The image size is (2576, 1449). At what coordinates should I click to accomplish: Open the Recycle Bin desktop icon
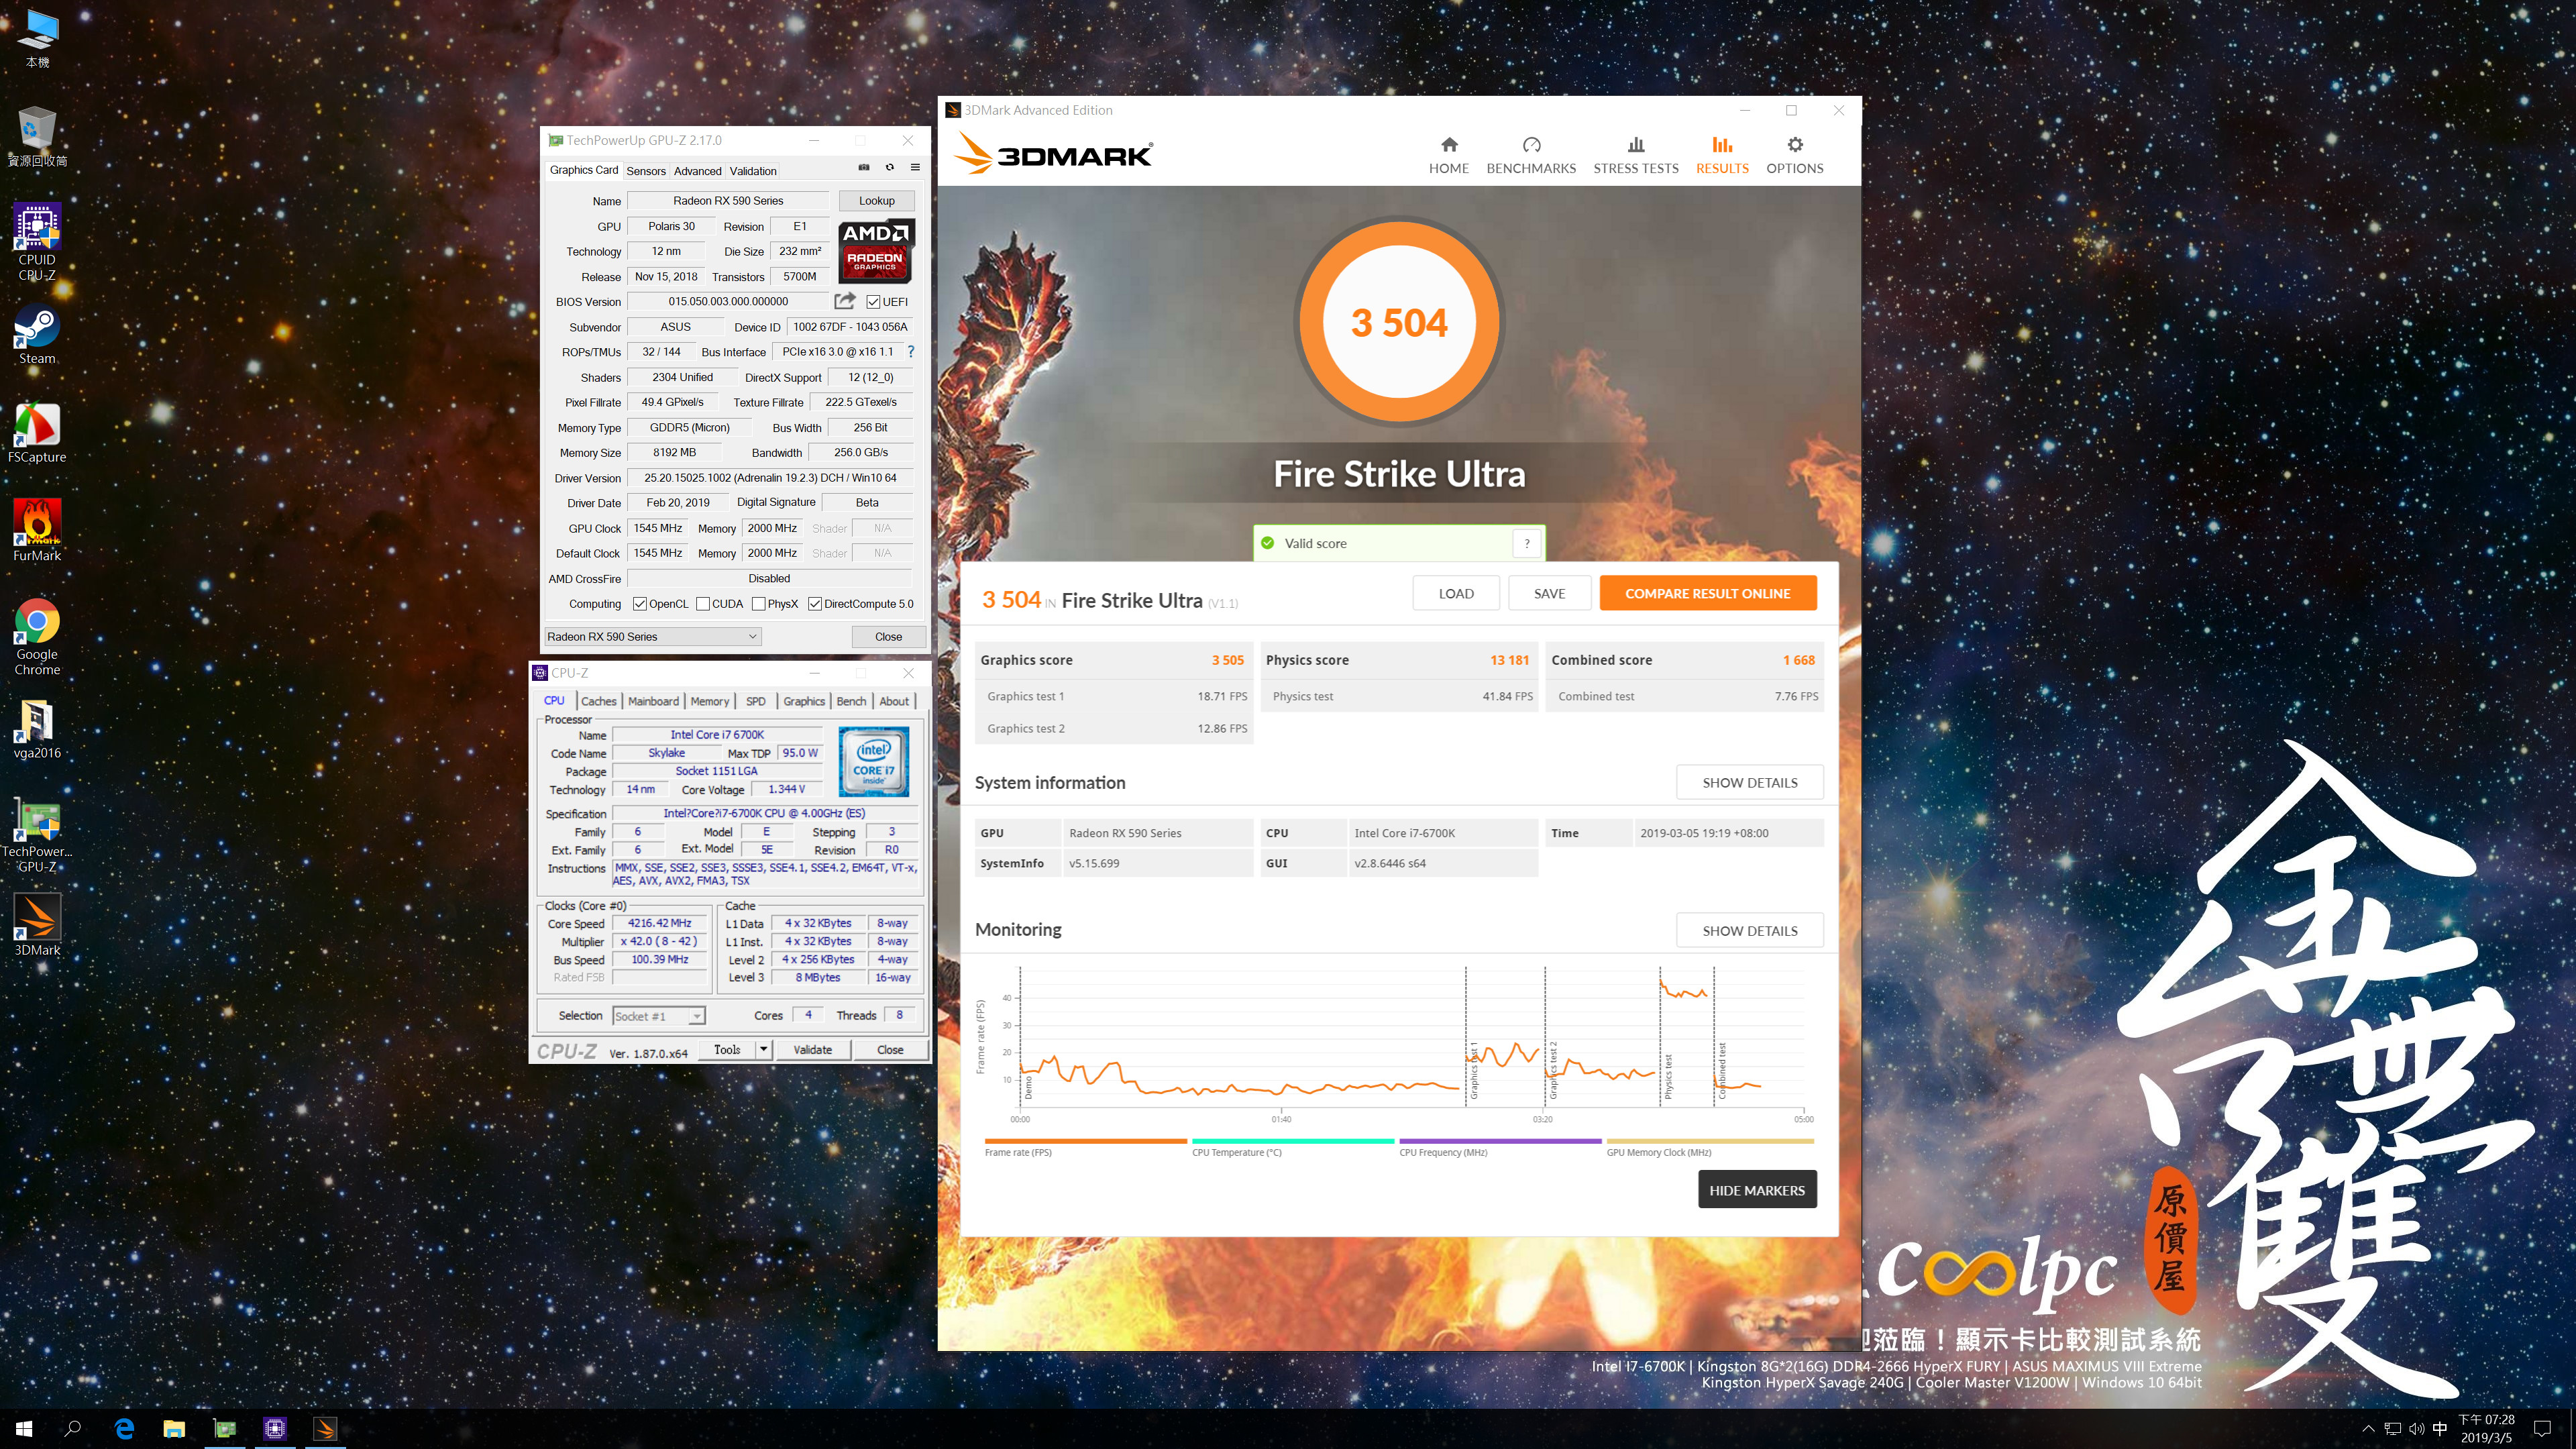(x=37, y=137)
